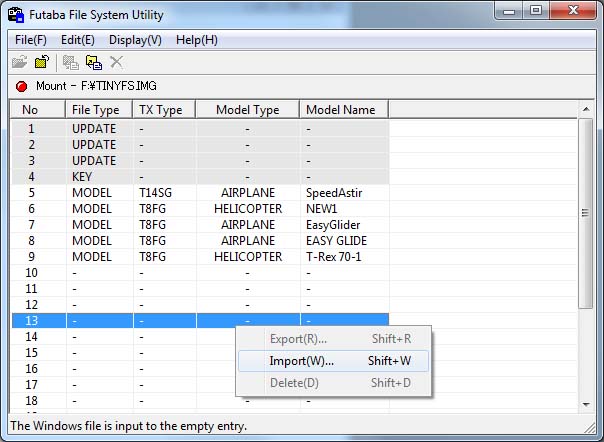Open the Help(H) menu
Viewport: 604px width, 442px height.
(x=197, y=40)
